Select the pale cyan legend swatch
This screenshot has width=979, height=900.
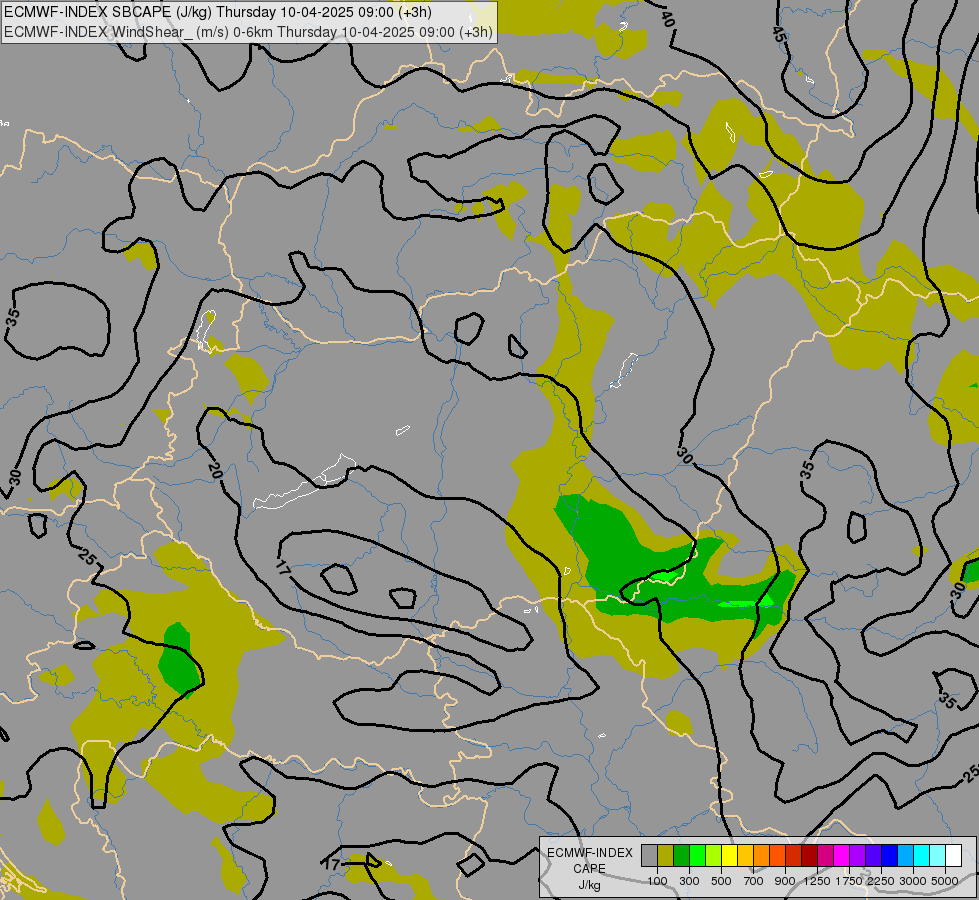(x=937, y=855)
